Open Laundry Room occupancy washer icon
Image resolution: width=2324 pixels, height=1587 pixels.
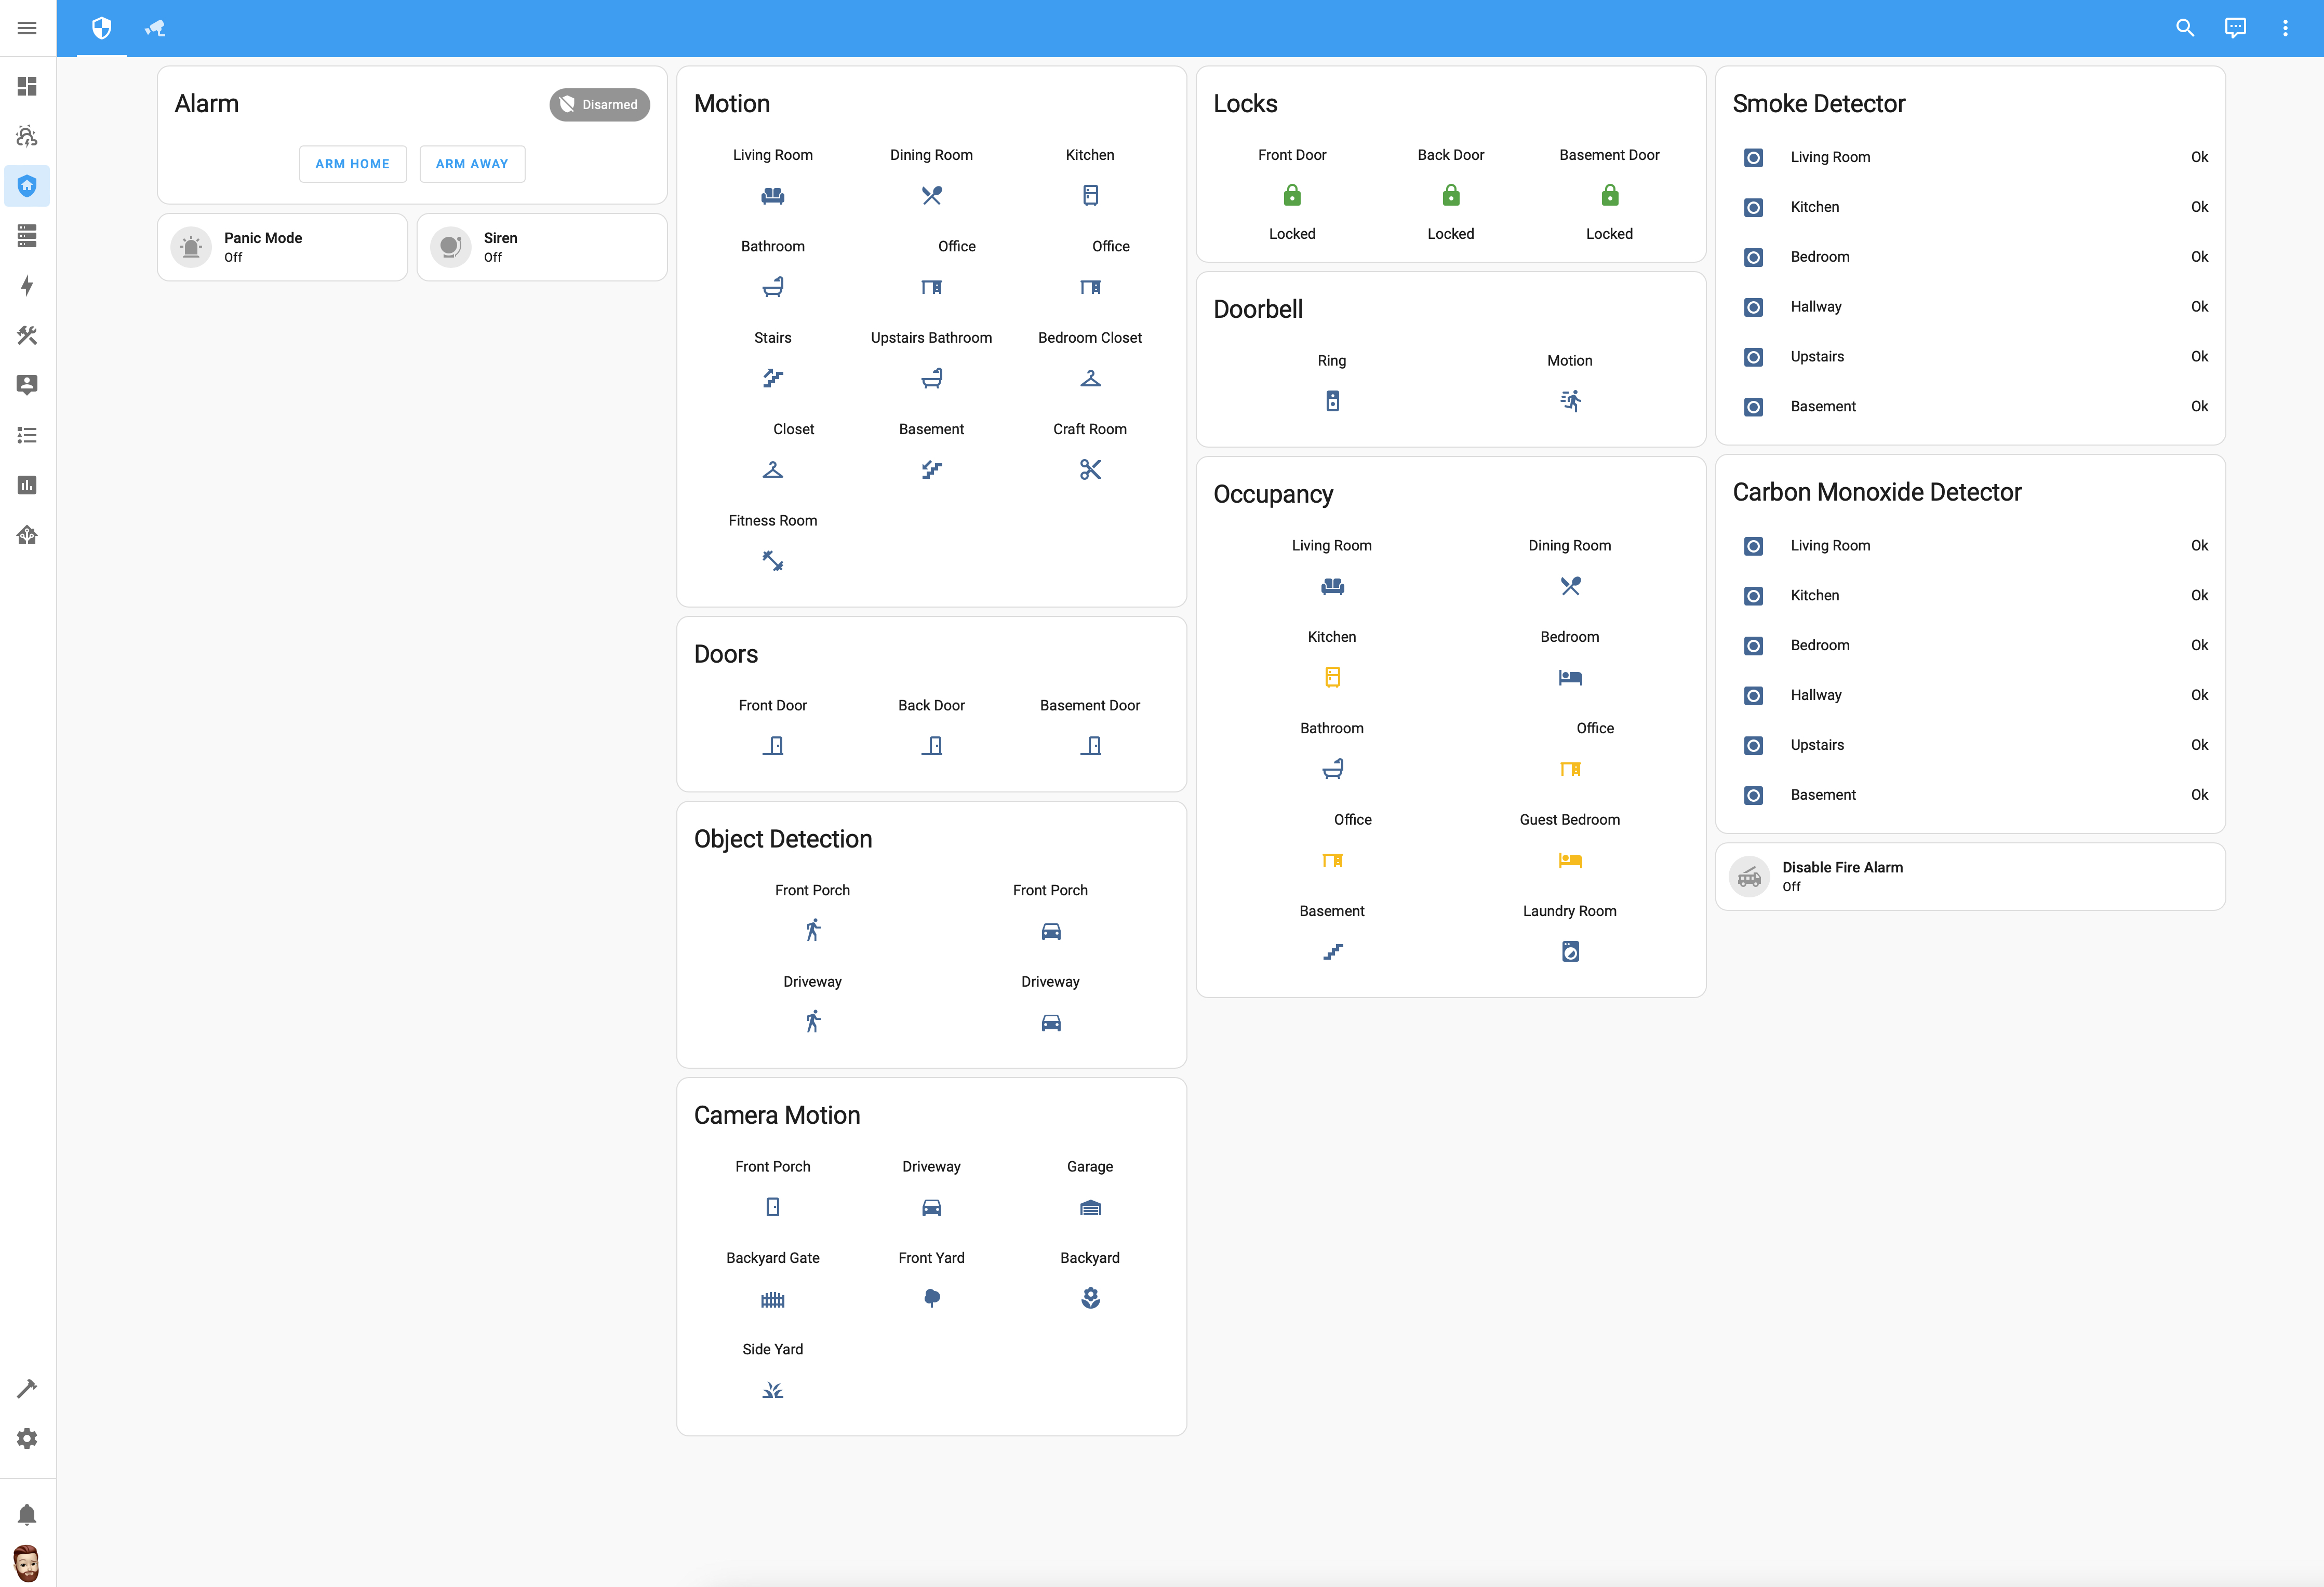[1570, 951]
